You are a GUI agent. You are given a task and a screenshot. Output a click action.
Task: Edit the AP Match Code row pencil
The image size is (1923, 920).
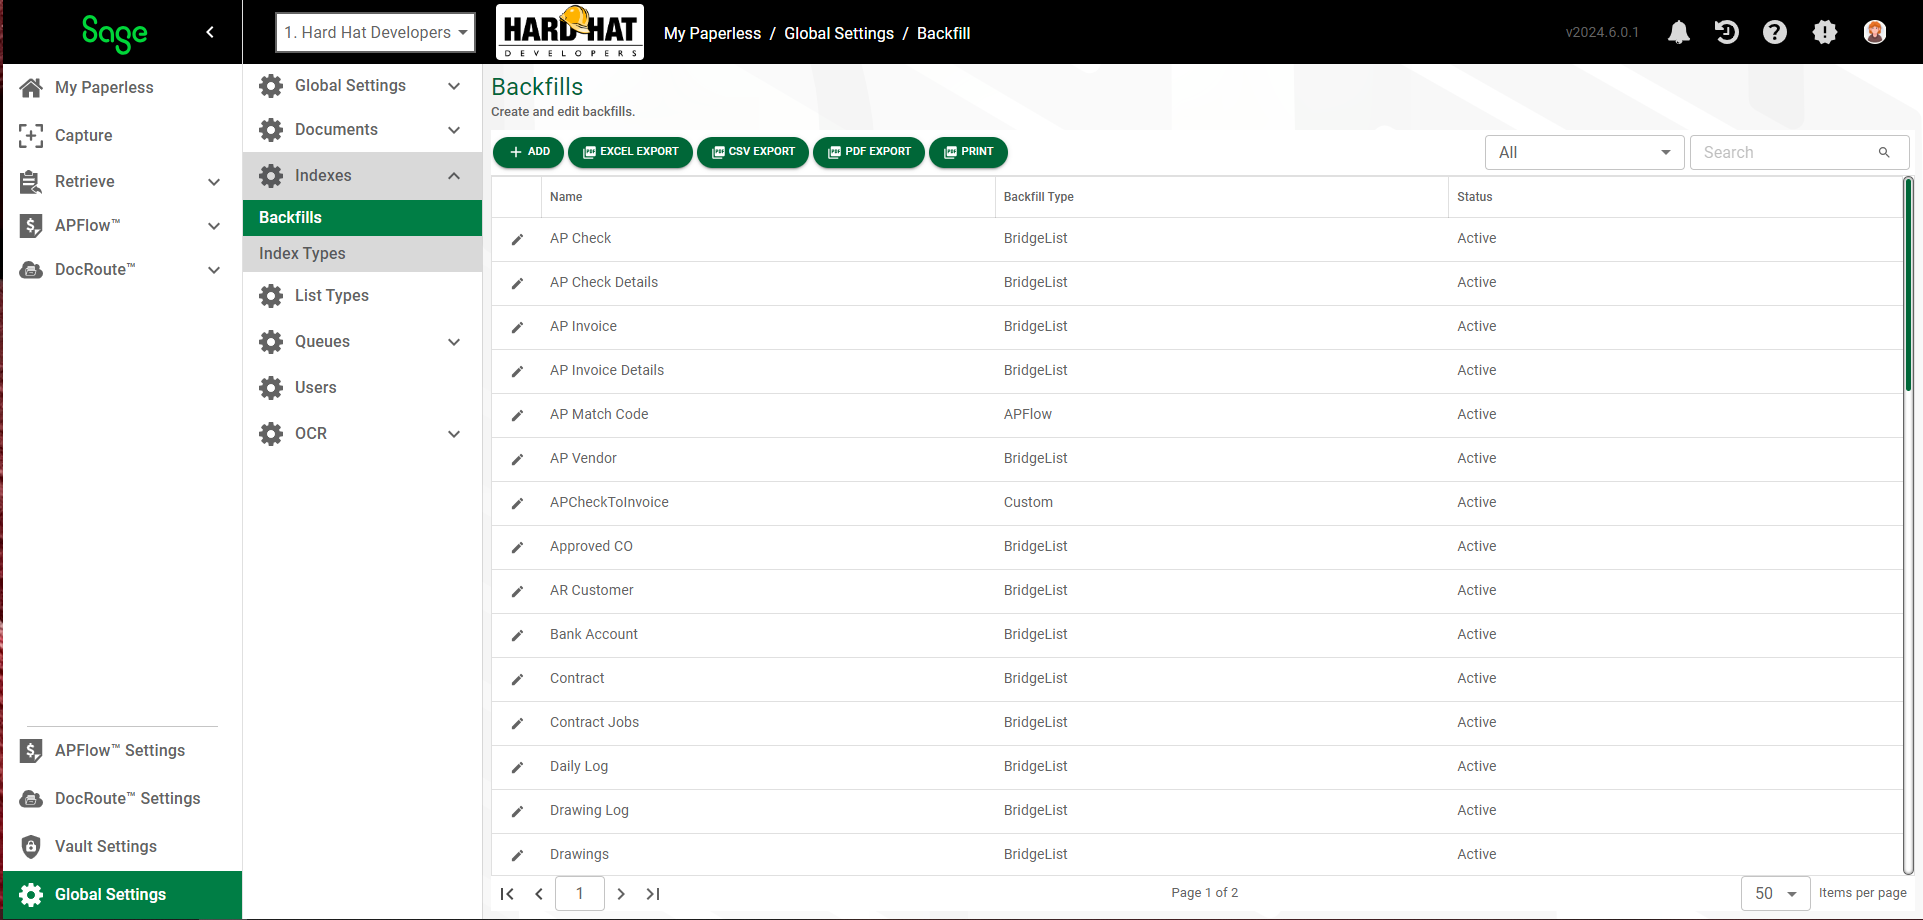click(517, 415)
